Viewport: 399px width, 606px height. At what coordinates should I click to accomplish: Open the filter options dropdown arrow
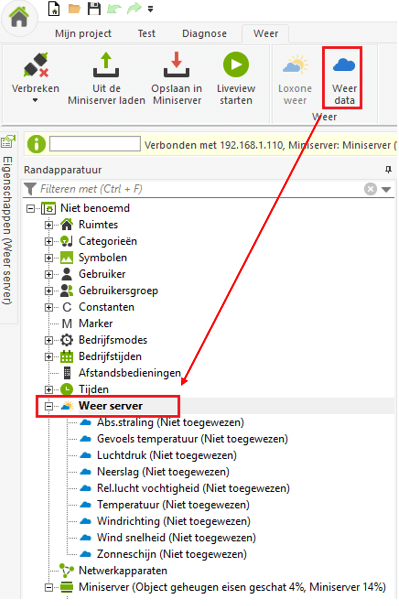point(386,189)
